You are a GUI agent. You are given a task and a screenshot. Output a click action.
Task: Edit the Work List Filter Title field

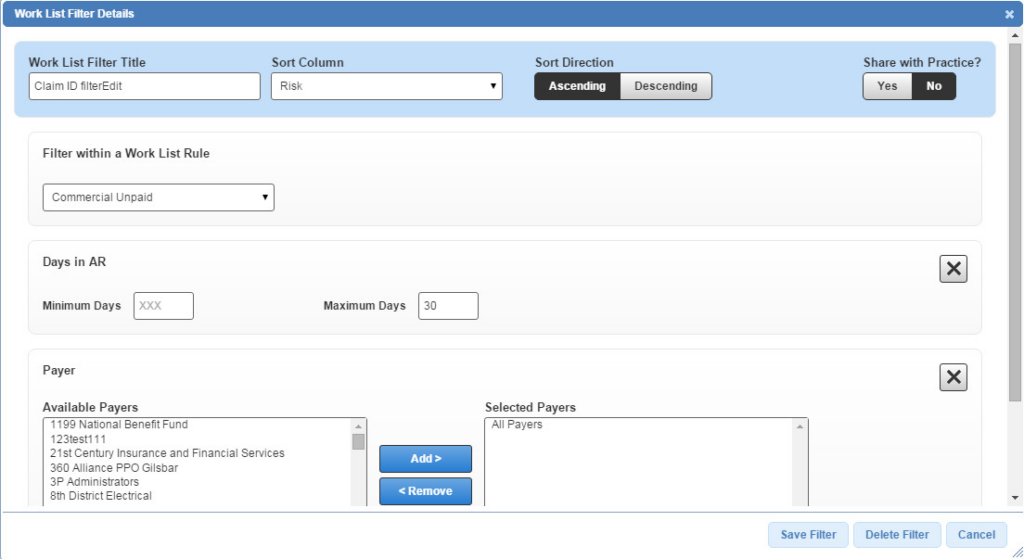point(144,86)
